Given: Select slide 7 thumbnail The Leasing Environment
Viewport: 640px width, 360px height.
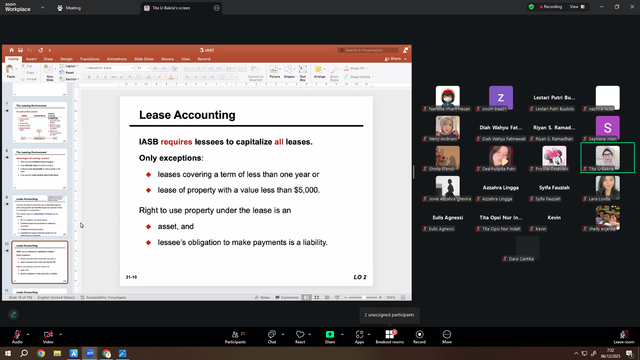Looking at the screenshot, I should coord(40,123).
